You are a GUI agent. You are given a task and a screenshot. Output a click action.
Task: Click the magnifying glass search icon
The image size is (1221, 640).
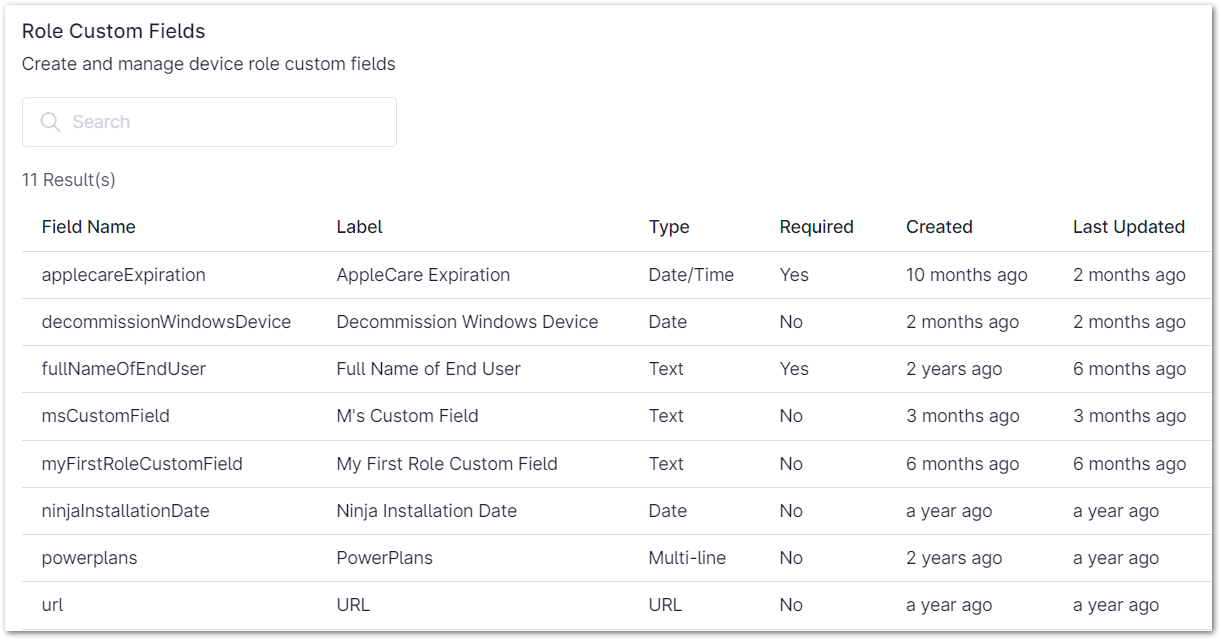(50, 121)
